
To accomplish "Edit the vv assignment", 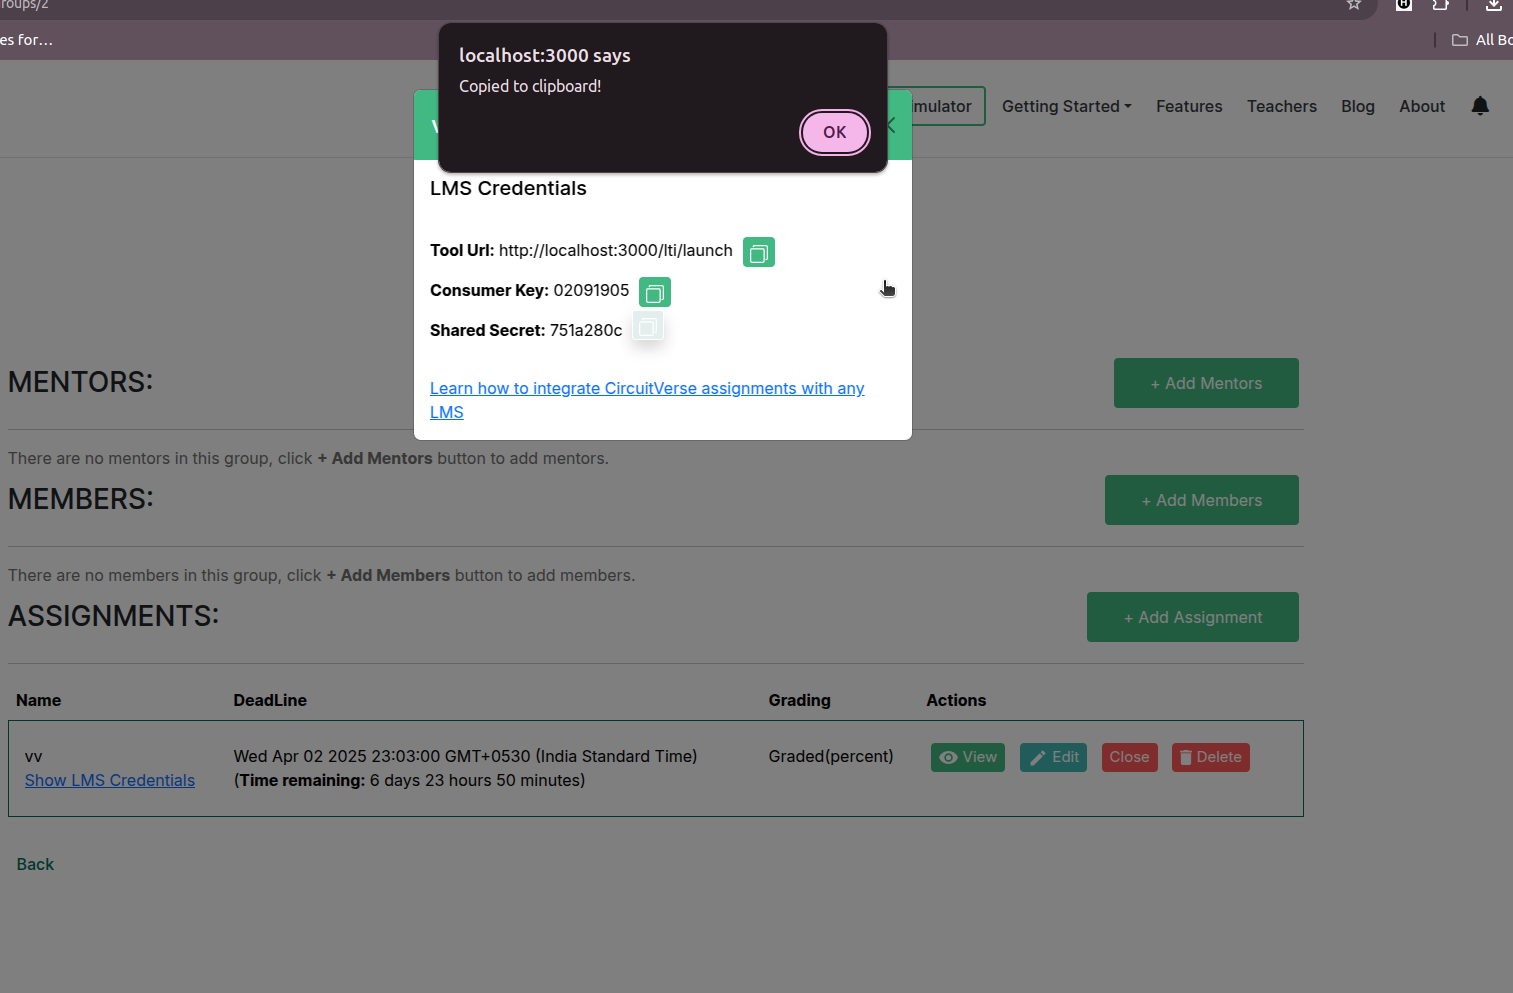I will coord(1053,757).
